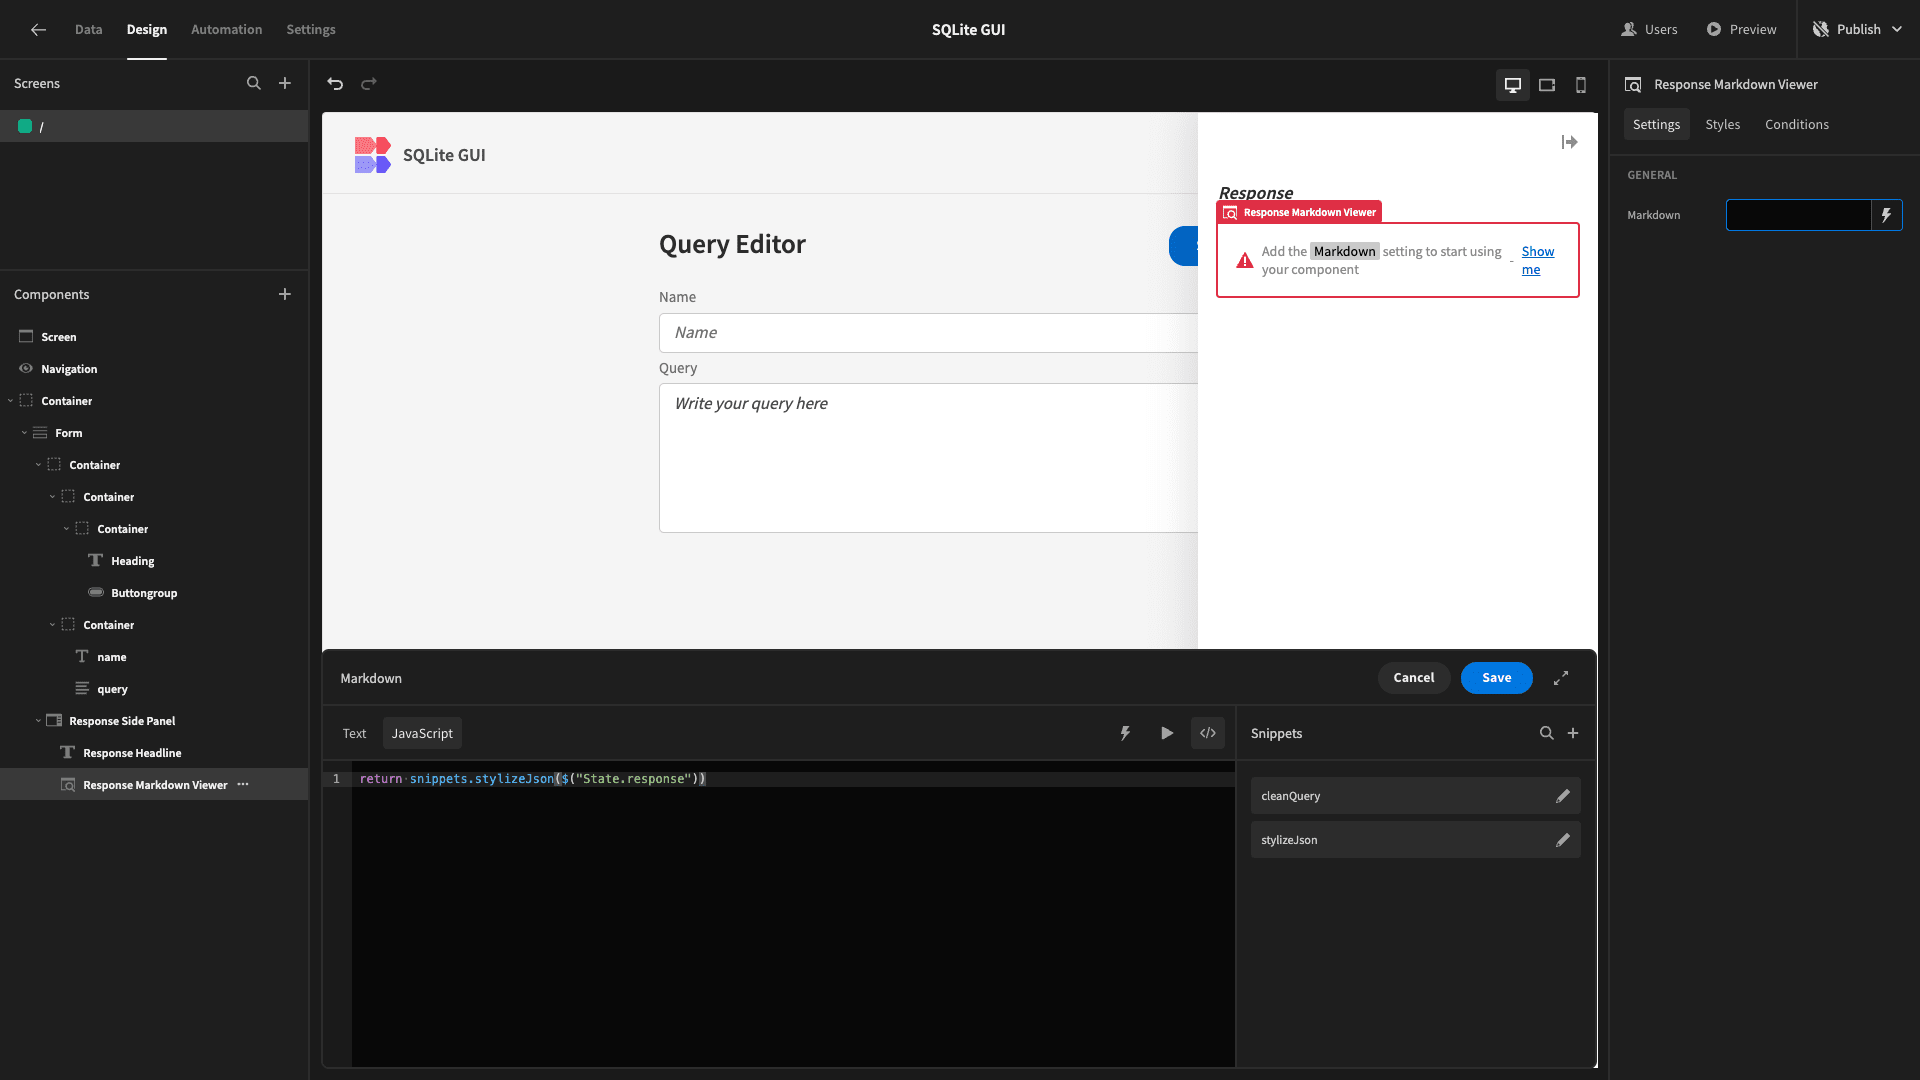Click the undo arrow icon
Viewport: 1920px width, 1080px height.
click(x=335, y=84)
